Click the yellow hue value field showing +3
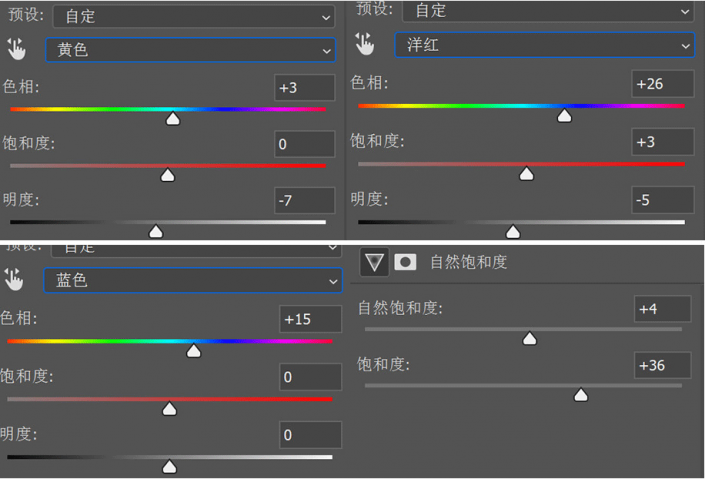 click(304, 88)
